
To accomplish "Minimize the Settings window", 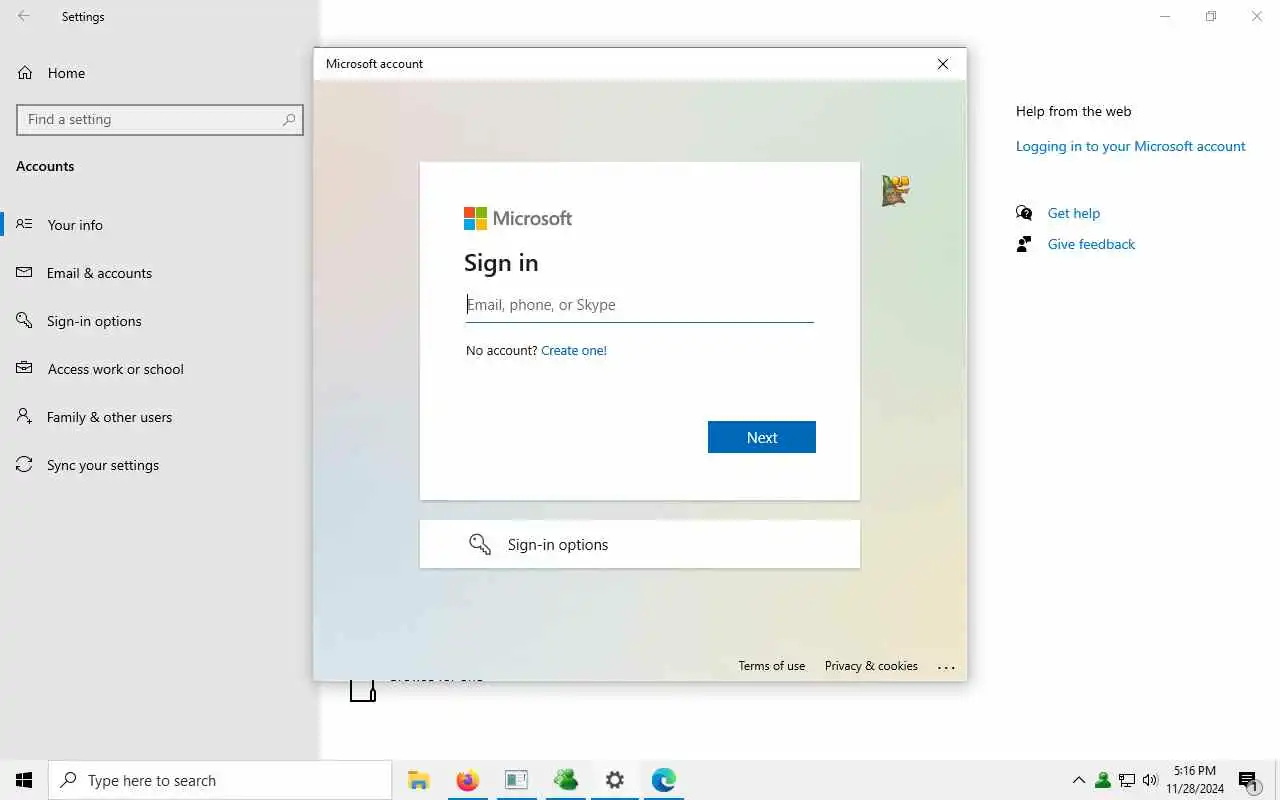I will point(1165,16).
